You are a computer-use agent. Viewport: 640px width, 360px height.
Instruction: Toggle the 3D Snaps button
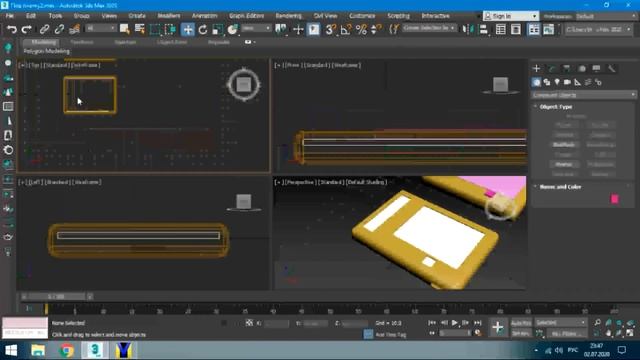331,29
